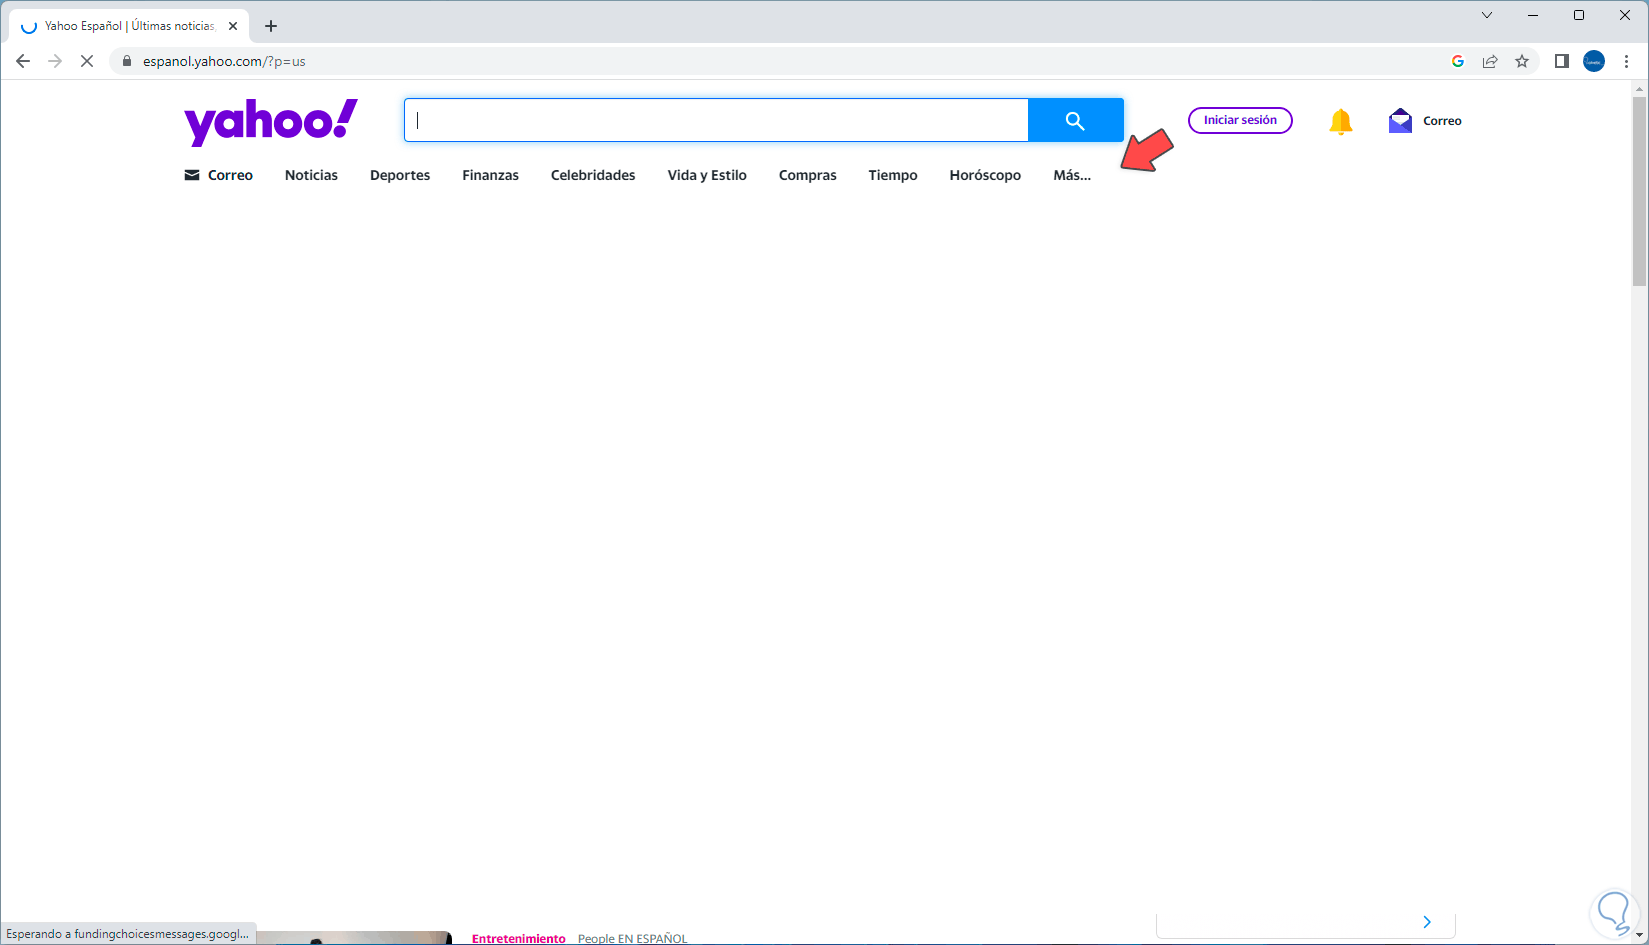This screenshot has width=1649, height=945.
Task: Go to the Tiempo section
Action: click(x=893, y=175)
